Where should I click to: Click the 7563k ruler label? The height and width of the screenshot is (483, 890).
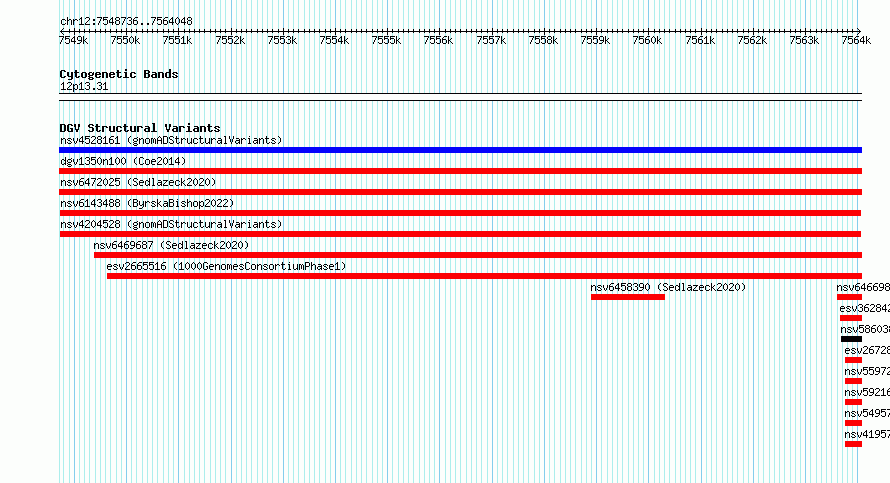pyautogui.click(x=804, y=40)
